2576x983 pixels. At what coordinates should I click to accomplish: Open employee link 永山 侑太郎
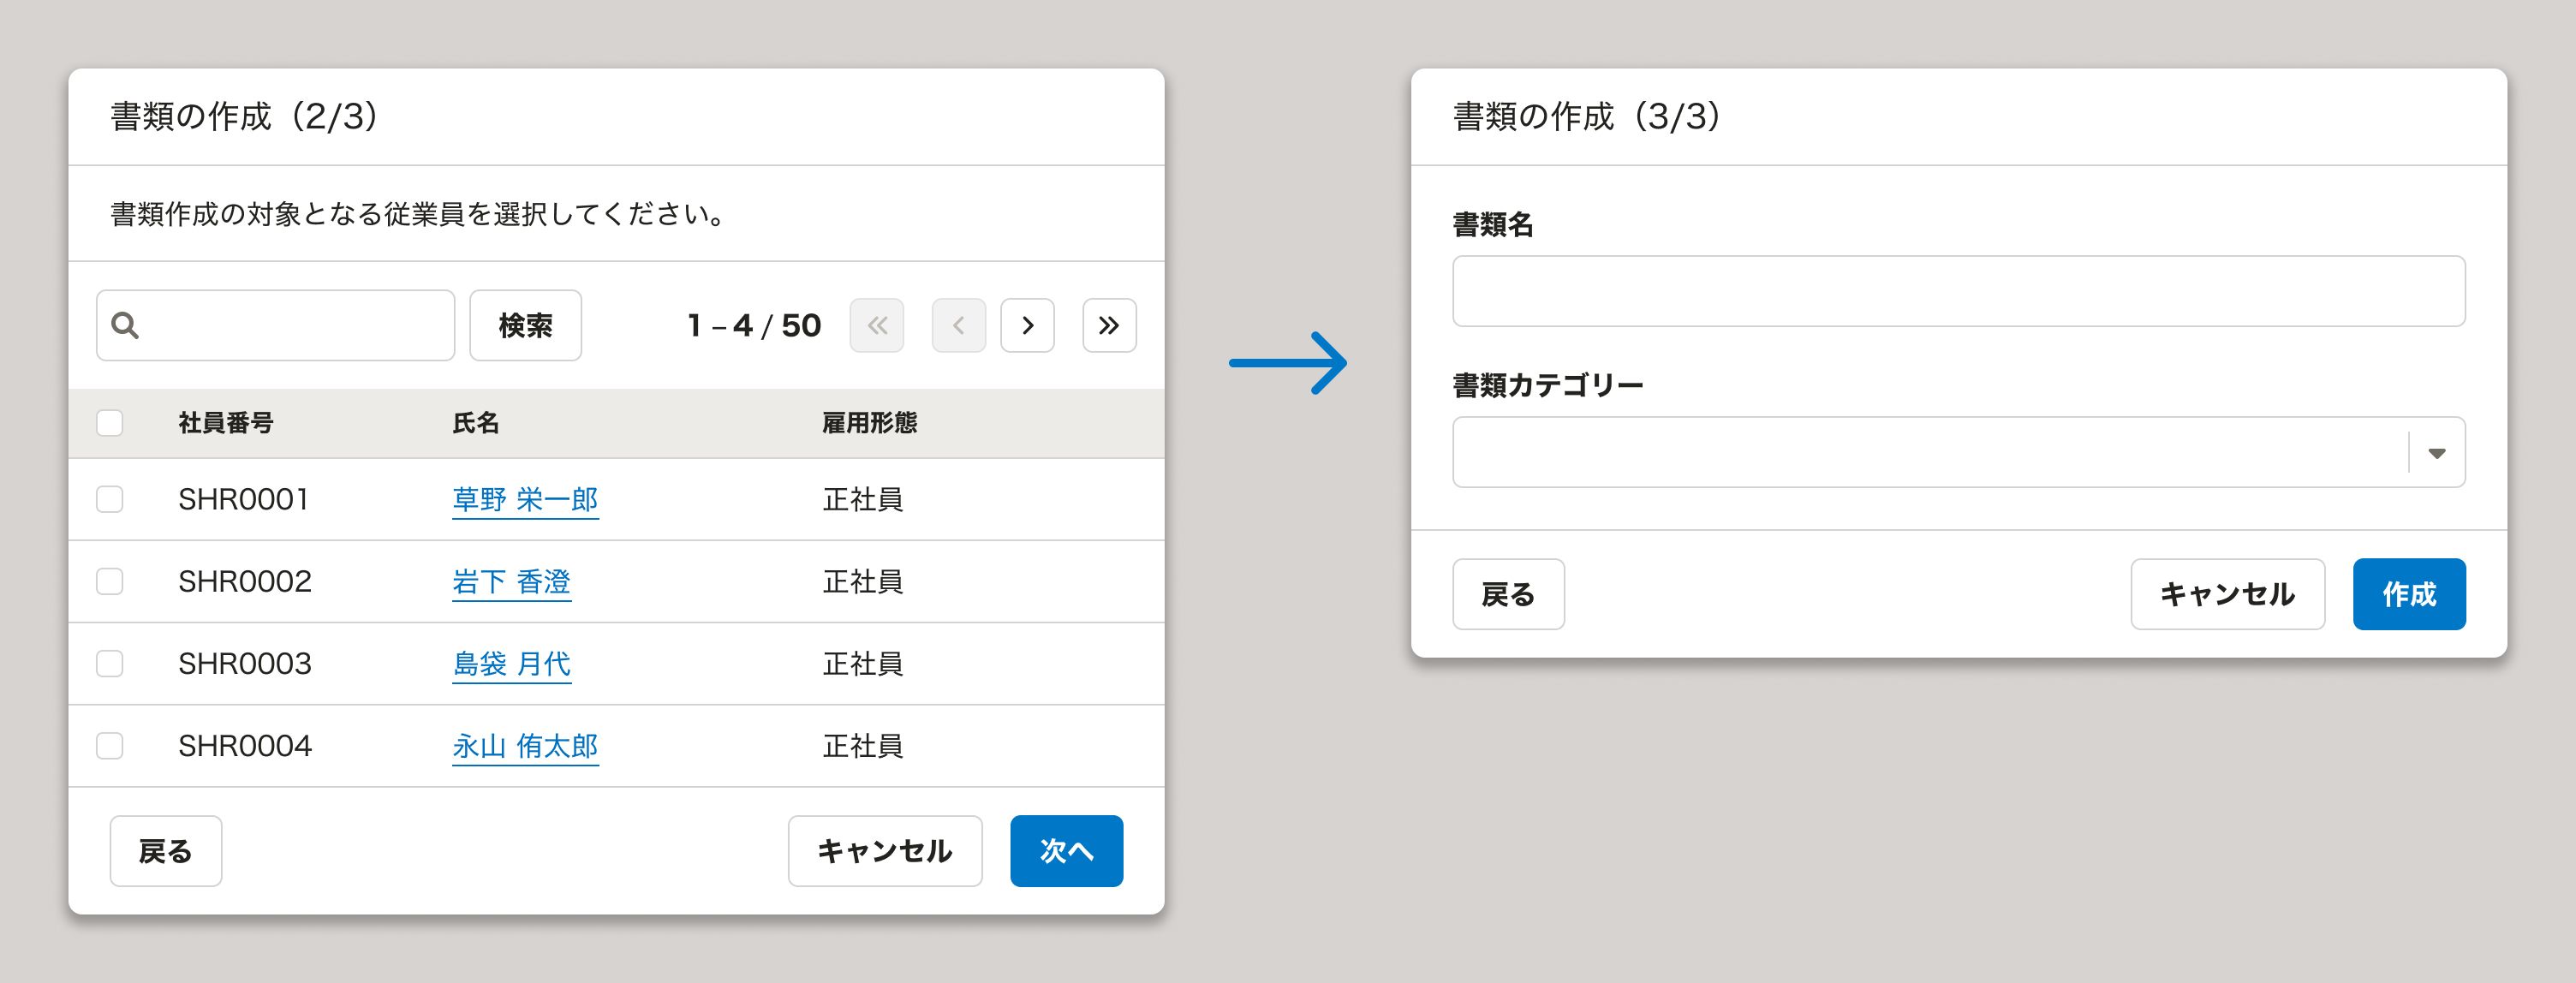[x=525, y=746]
